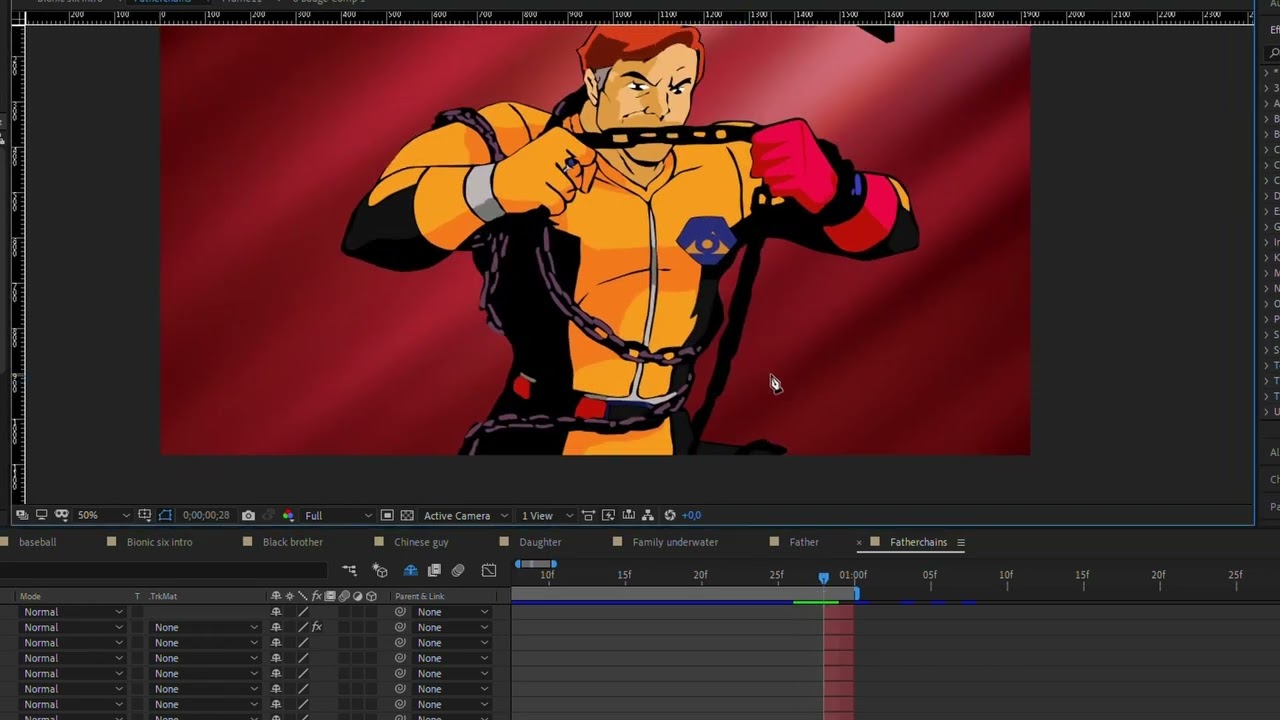Viewport: 1280px width, 720px height.
Task: Click the Frame Blending switch header icon
Action: click(x=330, y=596)
